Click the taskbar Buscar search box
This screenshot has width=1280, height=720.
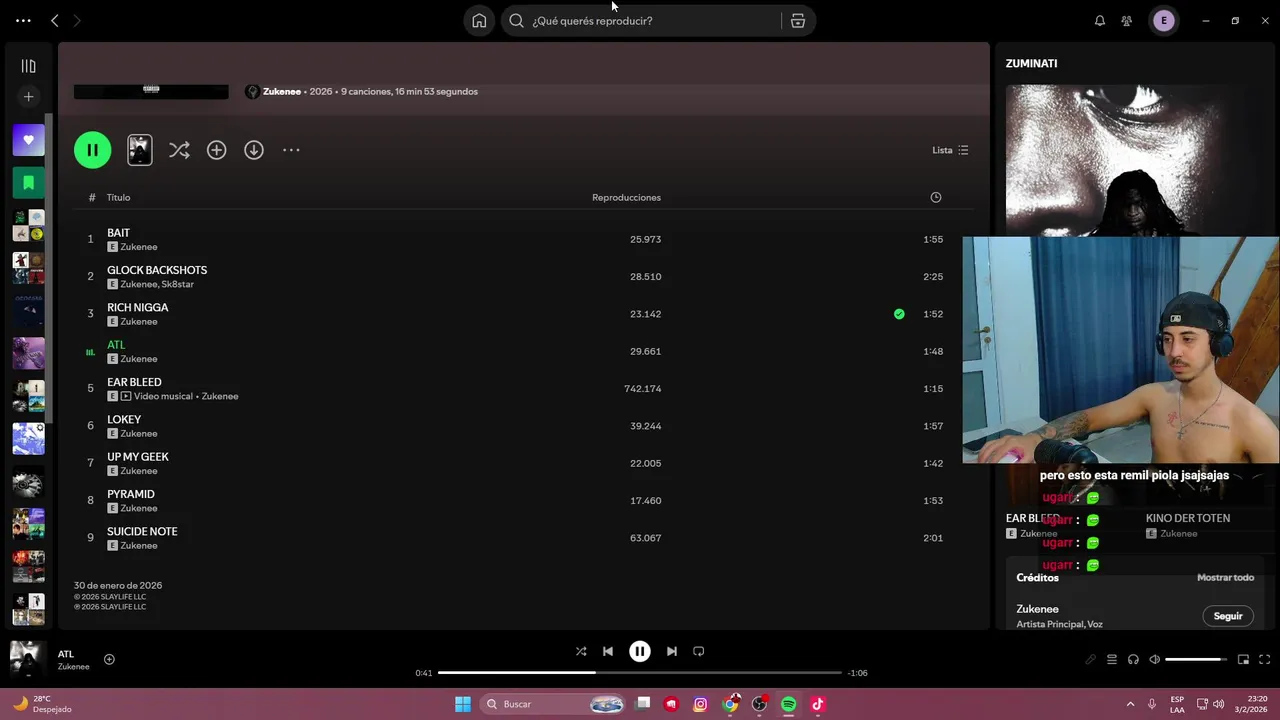555,704
